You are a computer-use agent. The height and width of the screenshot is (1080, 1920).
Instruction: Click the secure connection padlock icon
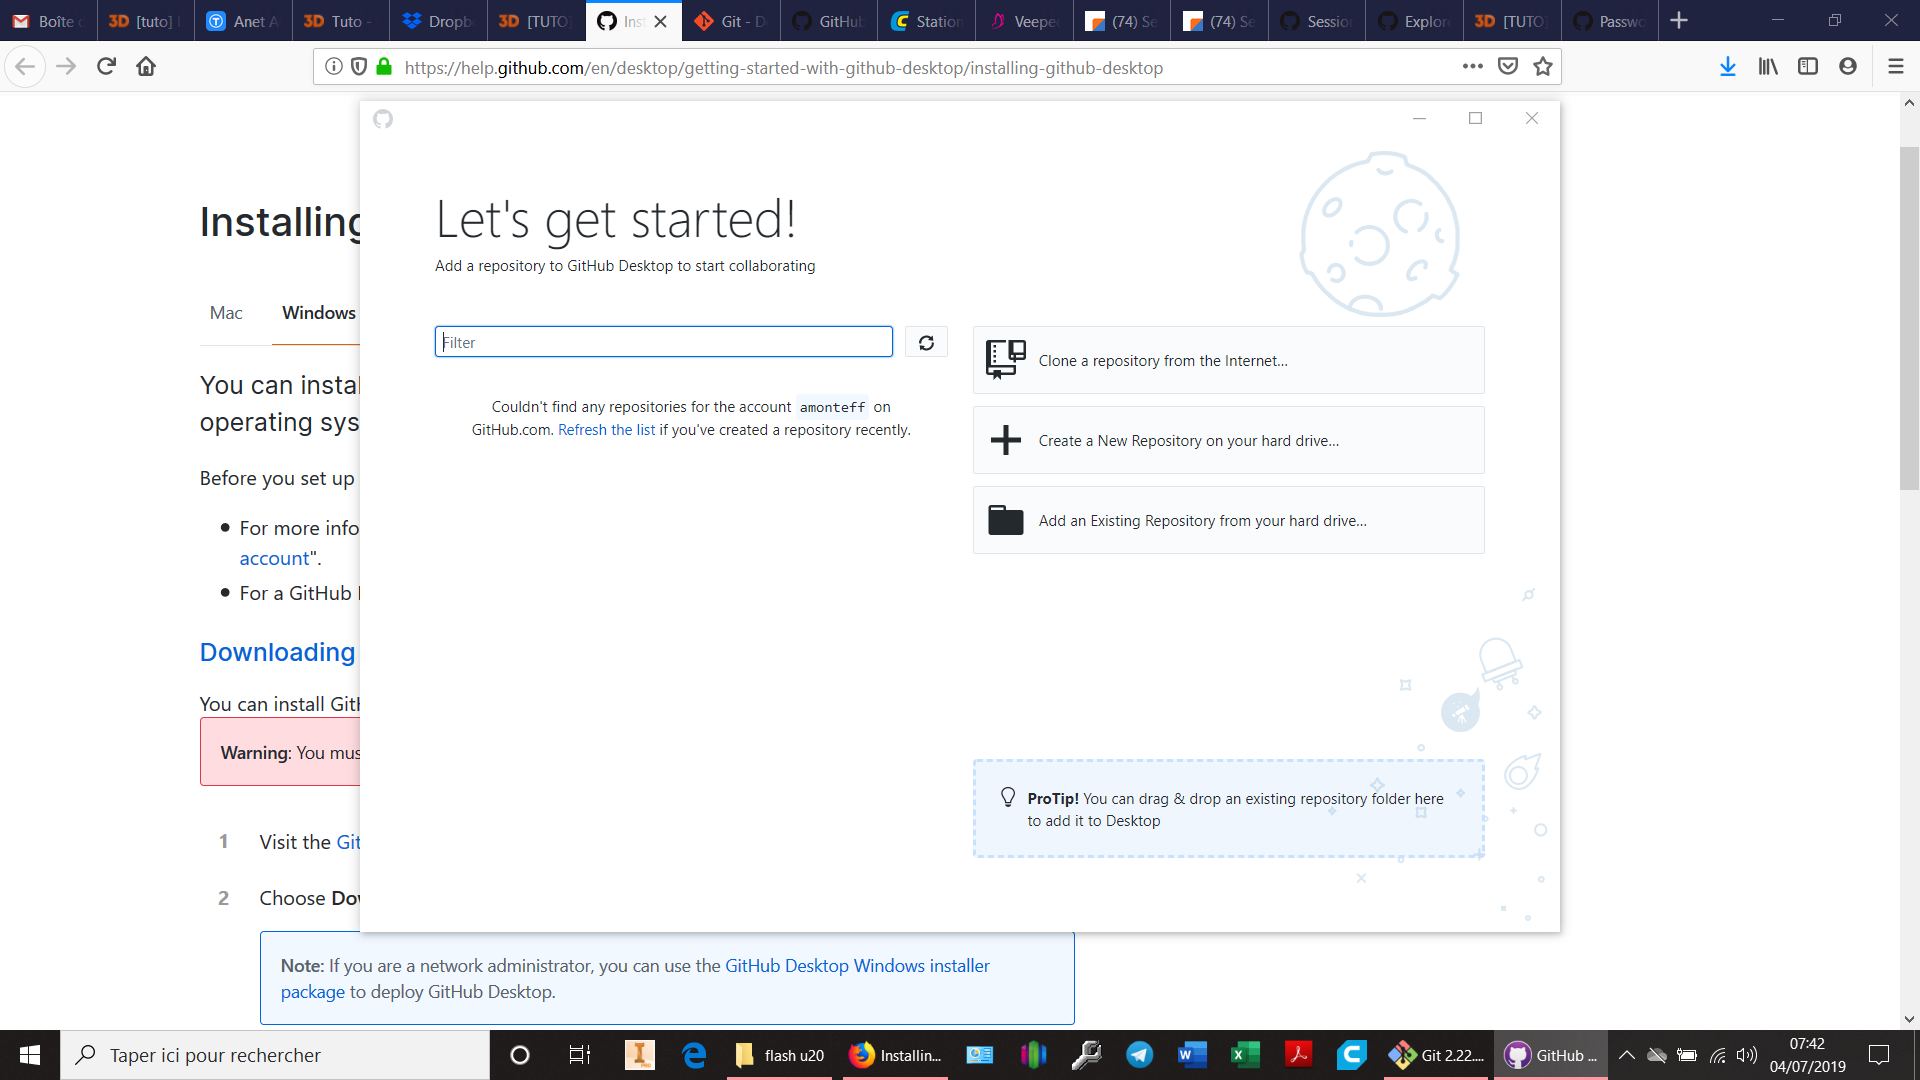click(384, 67)
